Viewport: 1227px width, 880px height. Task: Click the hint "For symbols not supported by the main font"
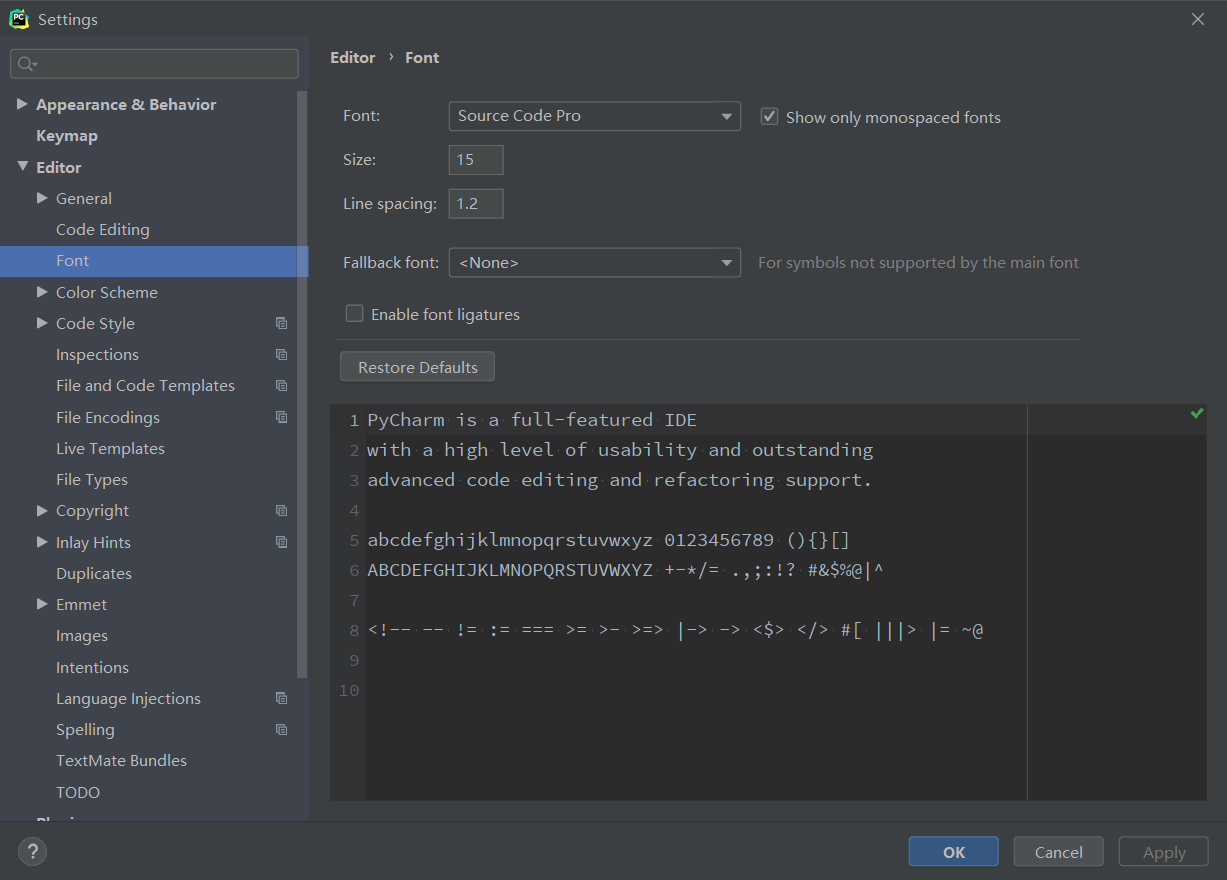coord(918,263)
